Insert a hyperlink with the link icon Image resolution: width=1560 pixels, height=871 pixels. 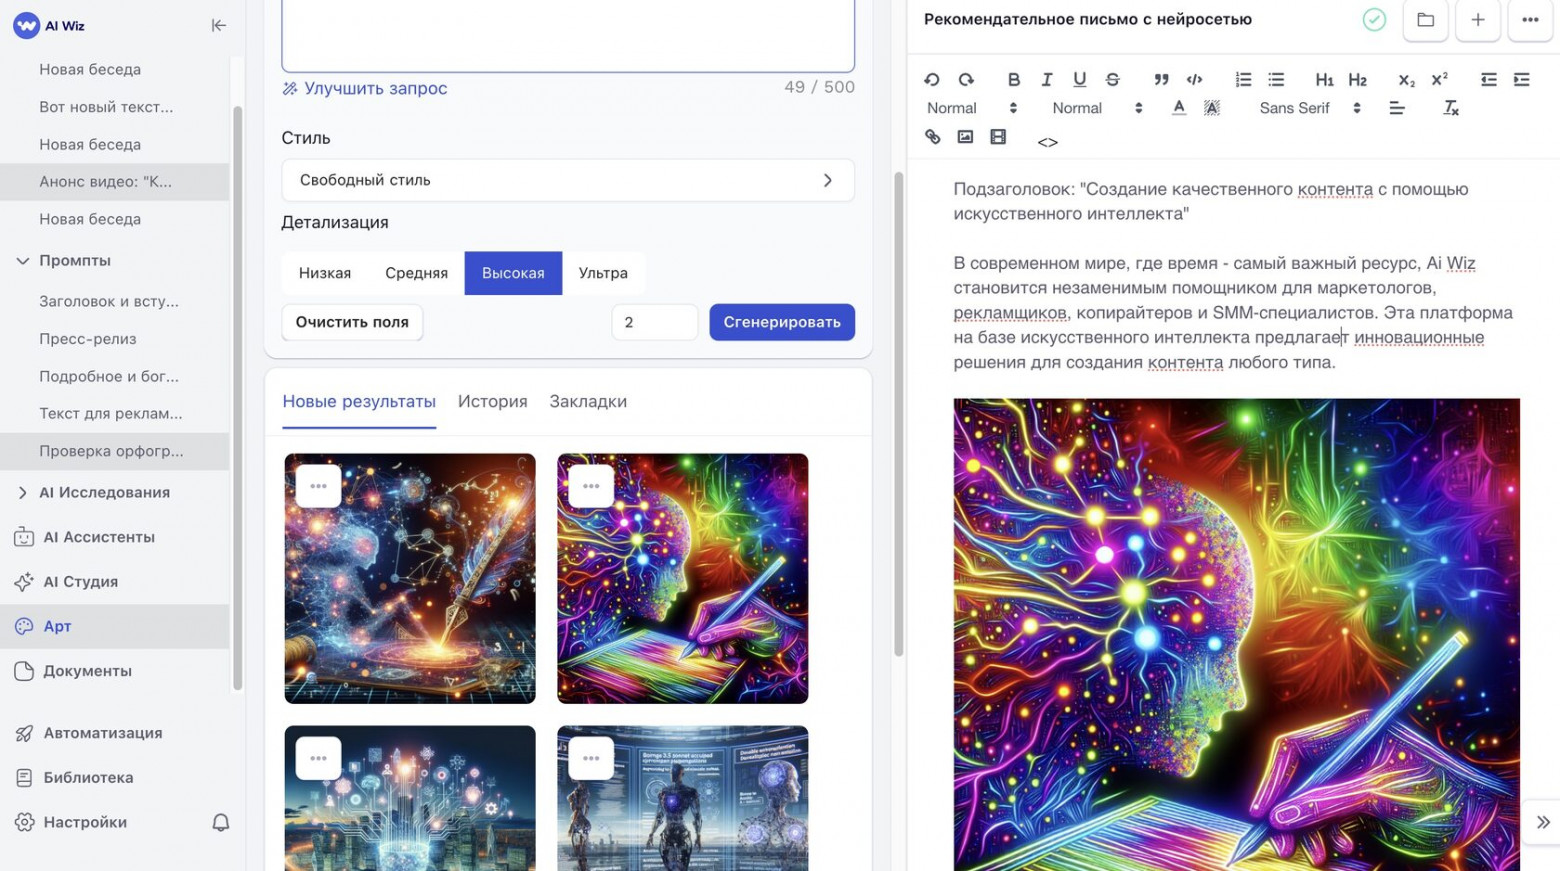pos(932,138)
